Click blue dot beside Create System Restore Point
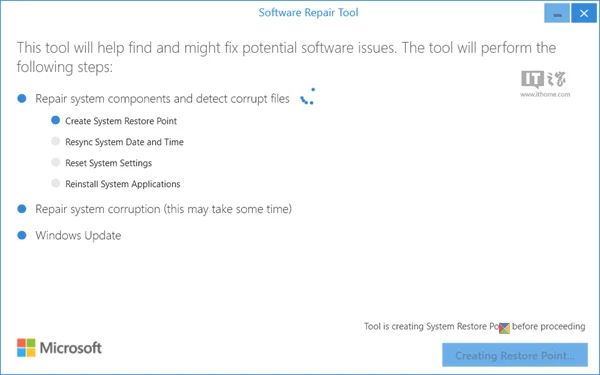Viewport: 600px width, 375px height. 55,120
